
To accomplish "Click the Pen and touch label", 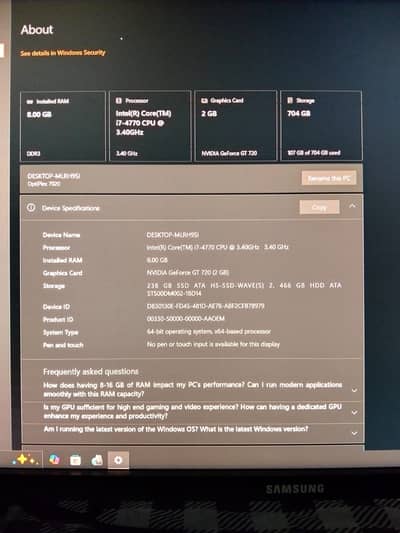I will tap(63, 345).
